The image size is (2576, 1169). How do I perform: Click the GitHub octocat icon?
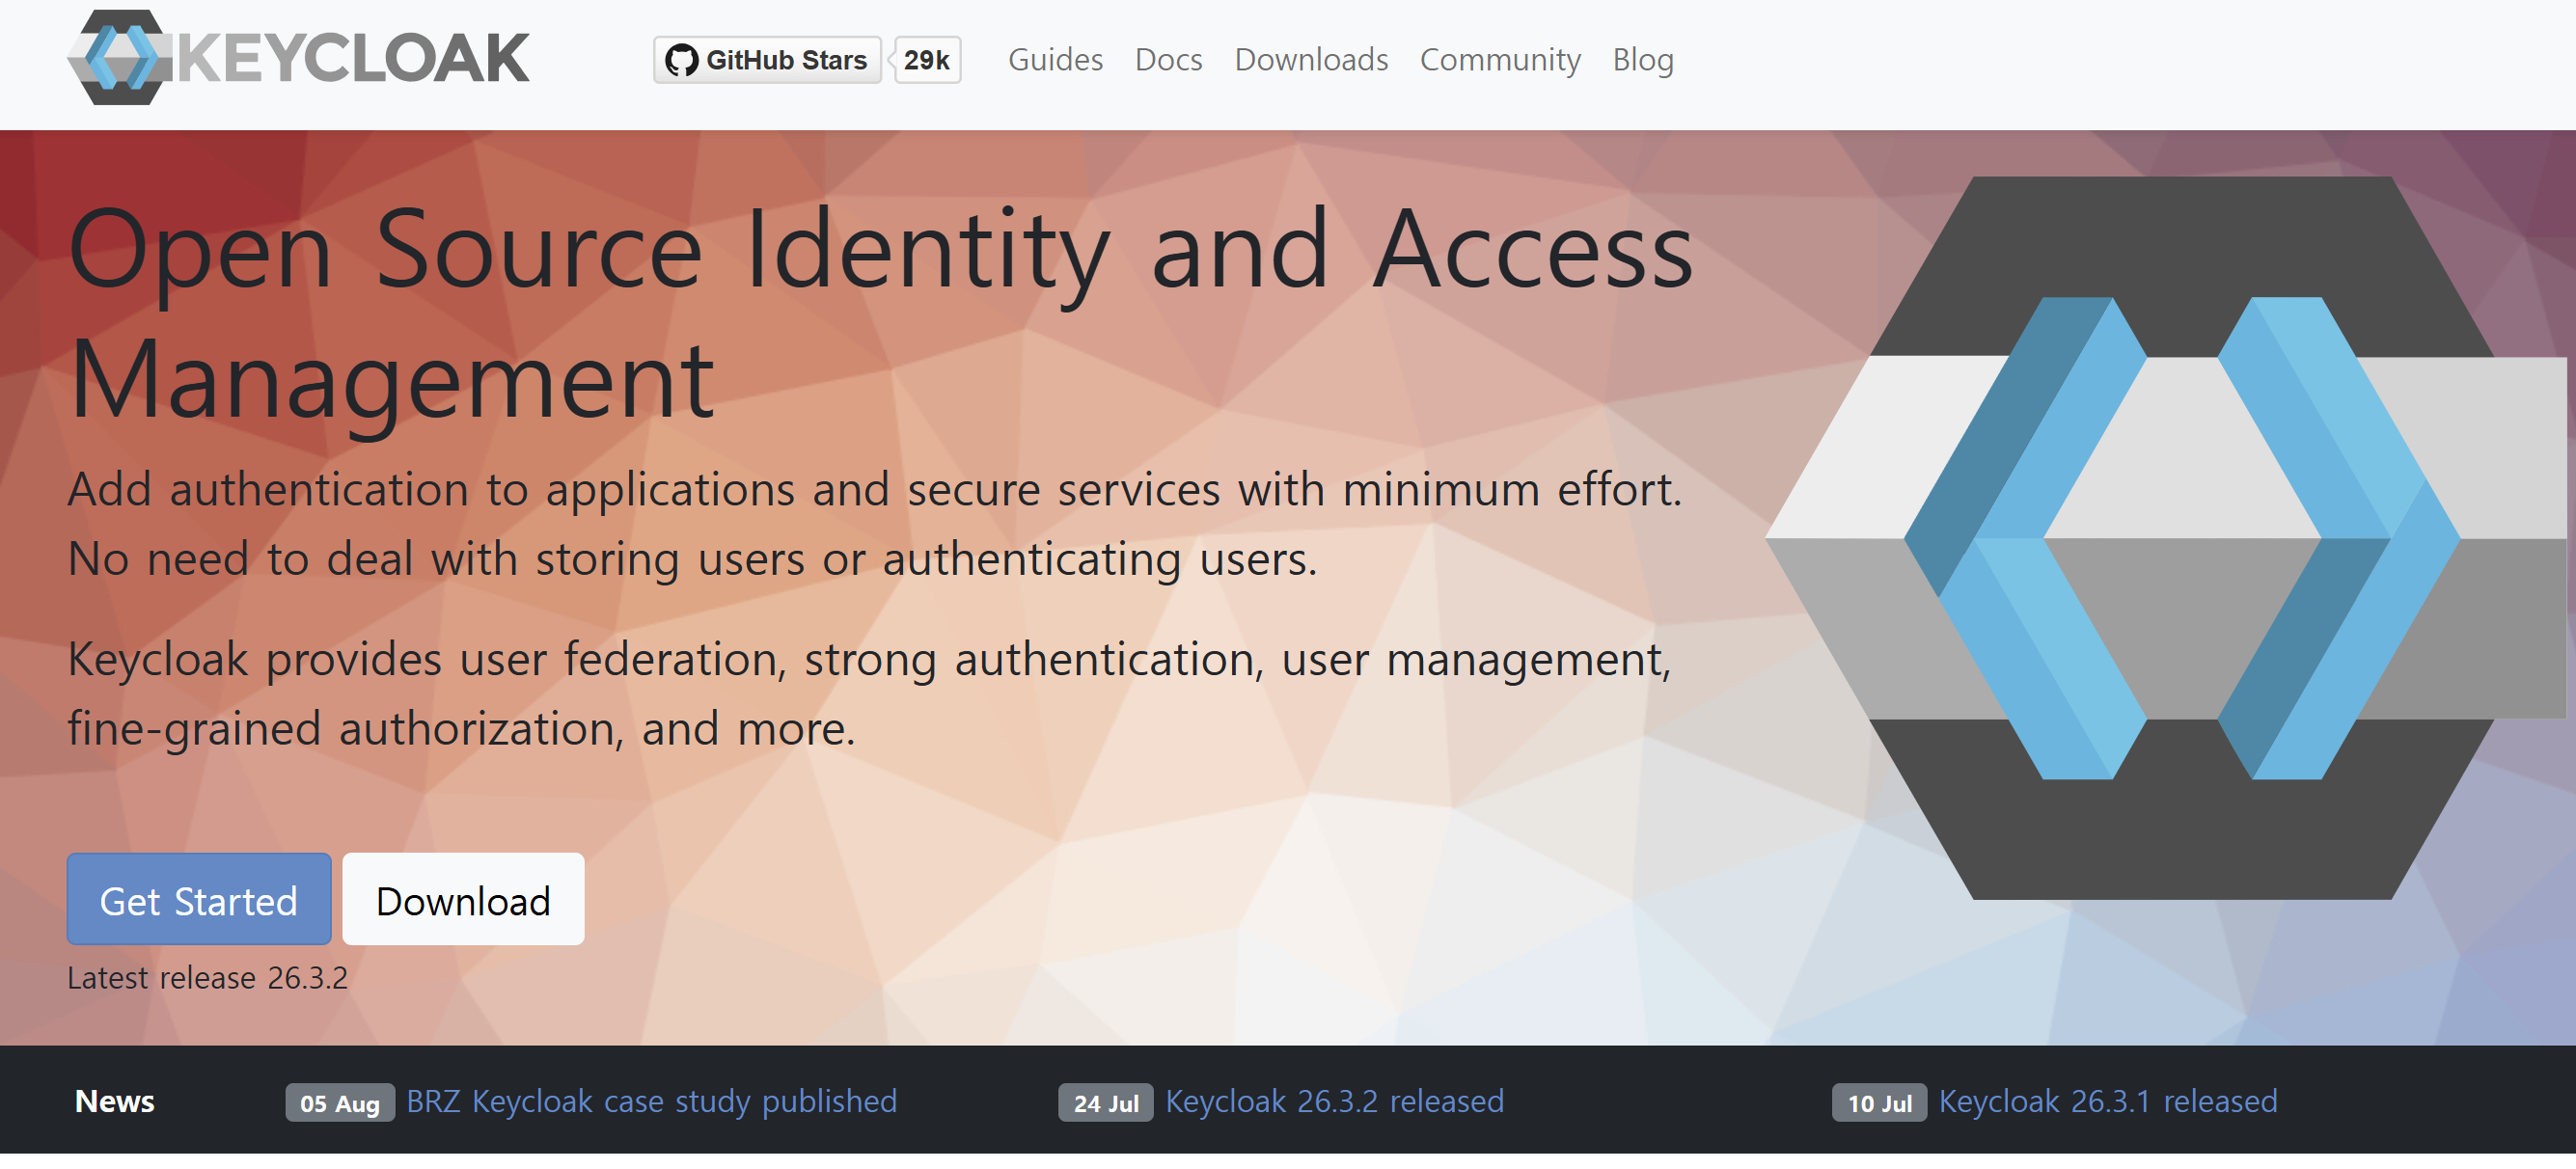click(x=682, y=60)
